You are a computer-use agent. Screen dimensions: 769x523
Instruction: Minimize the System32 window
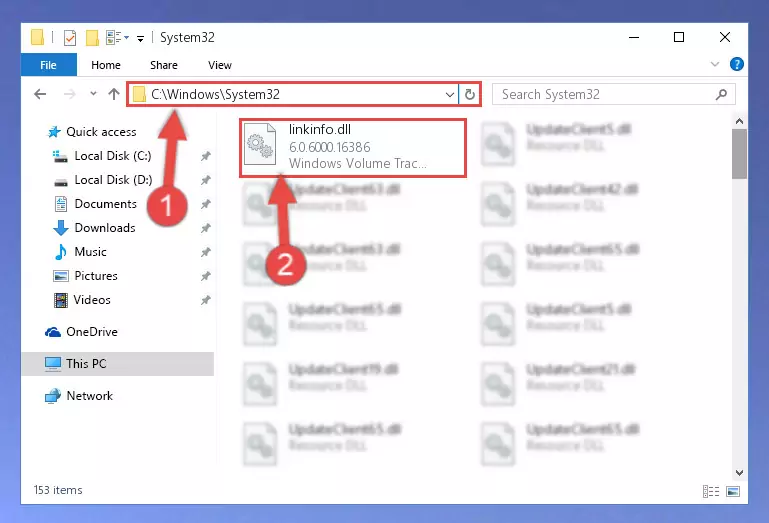click(634, 37)
